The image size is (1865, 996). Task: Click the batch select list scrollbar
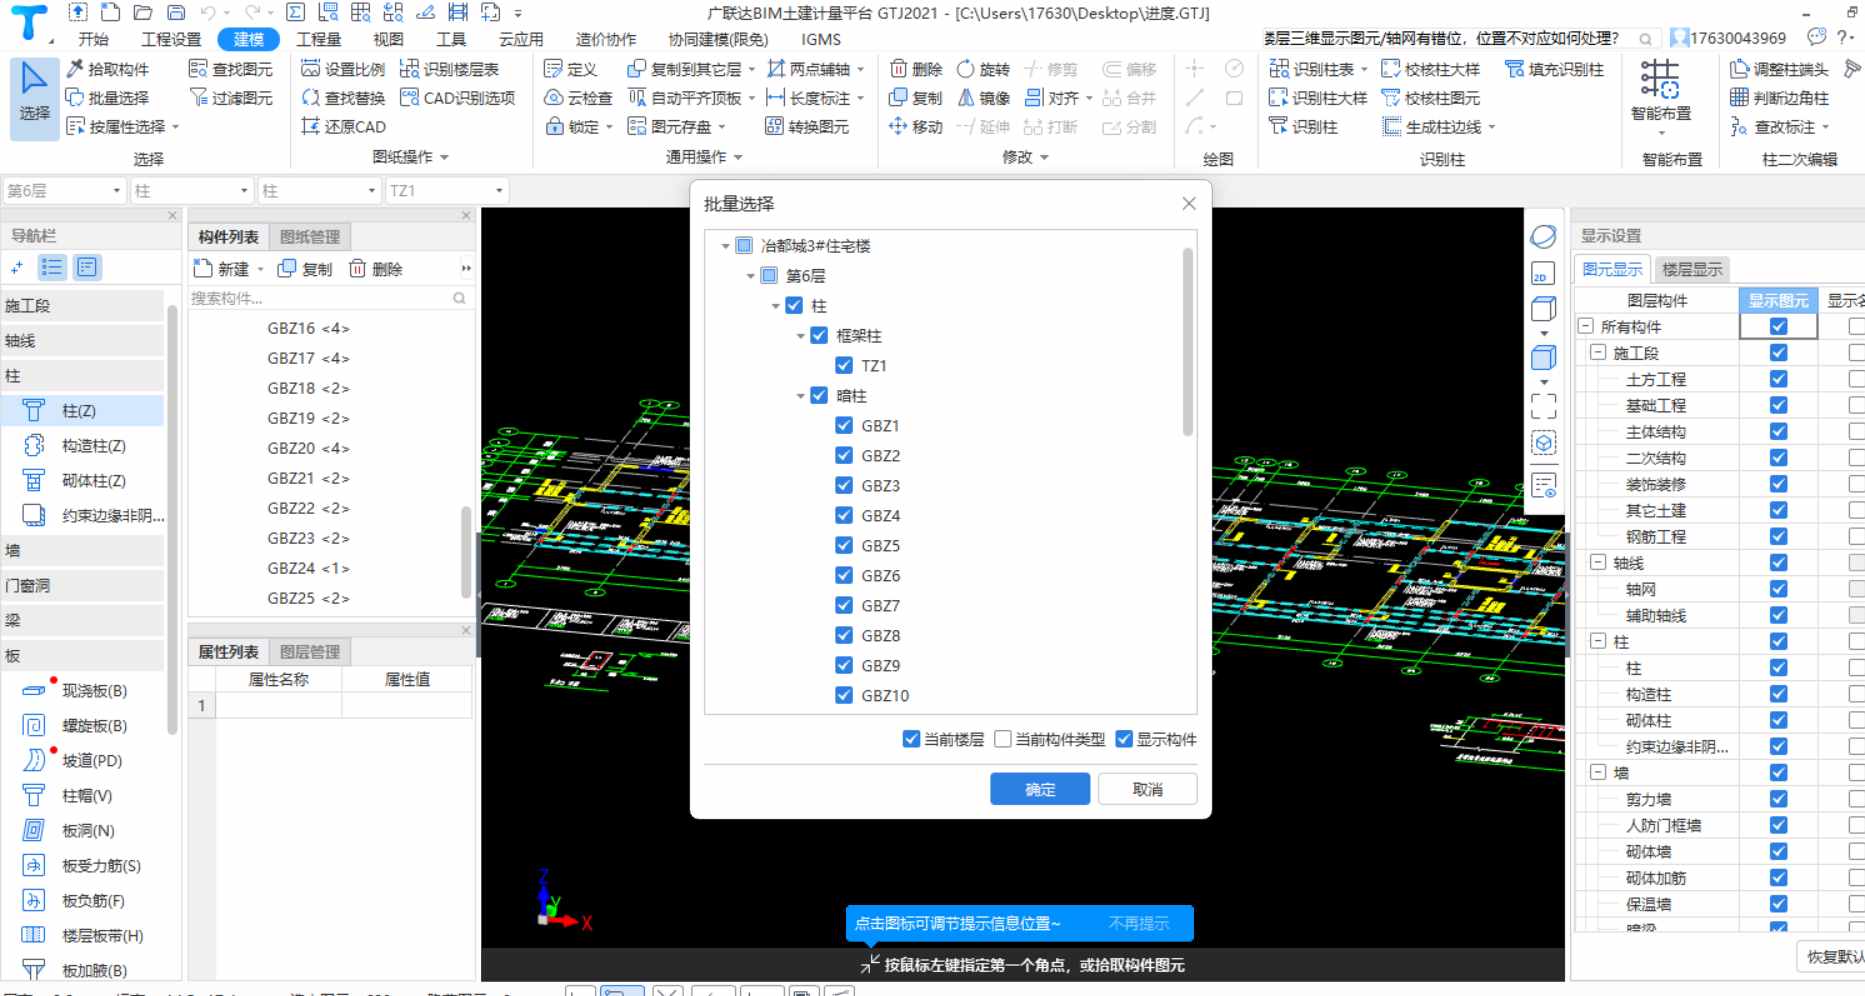(1188, 343)
